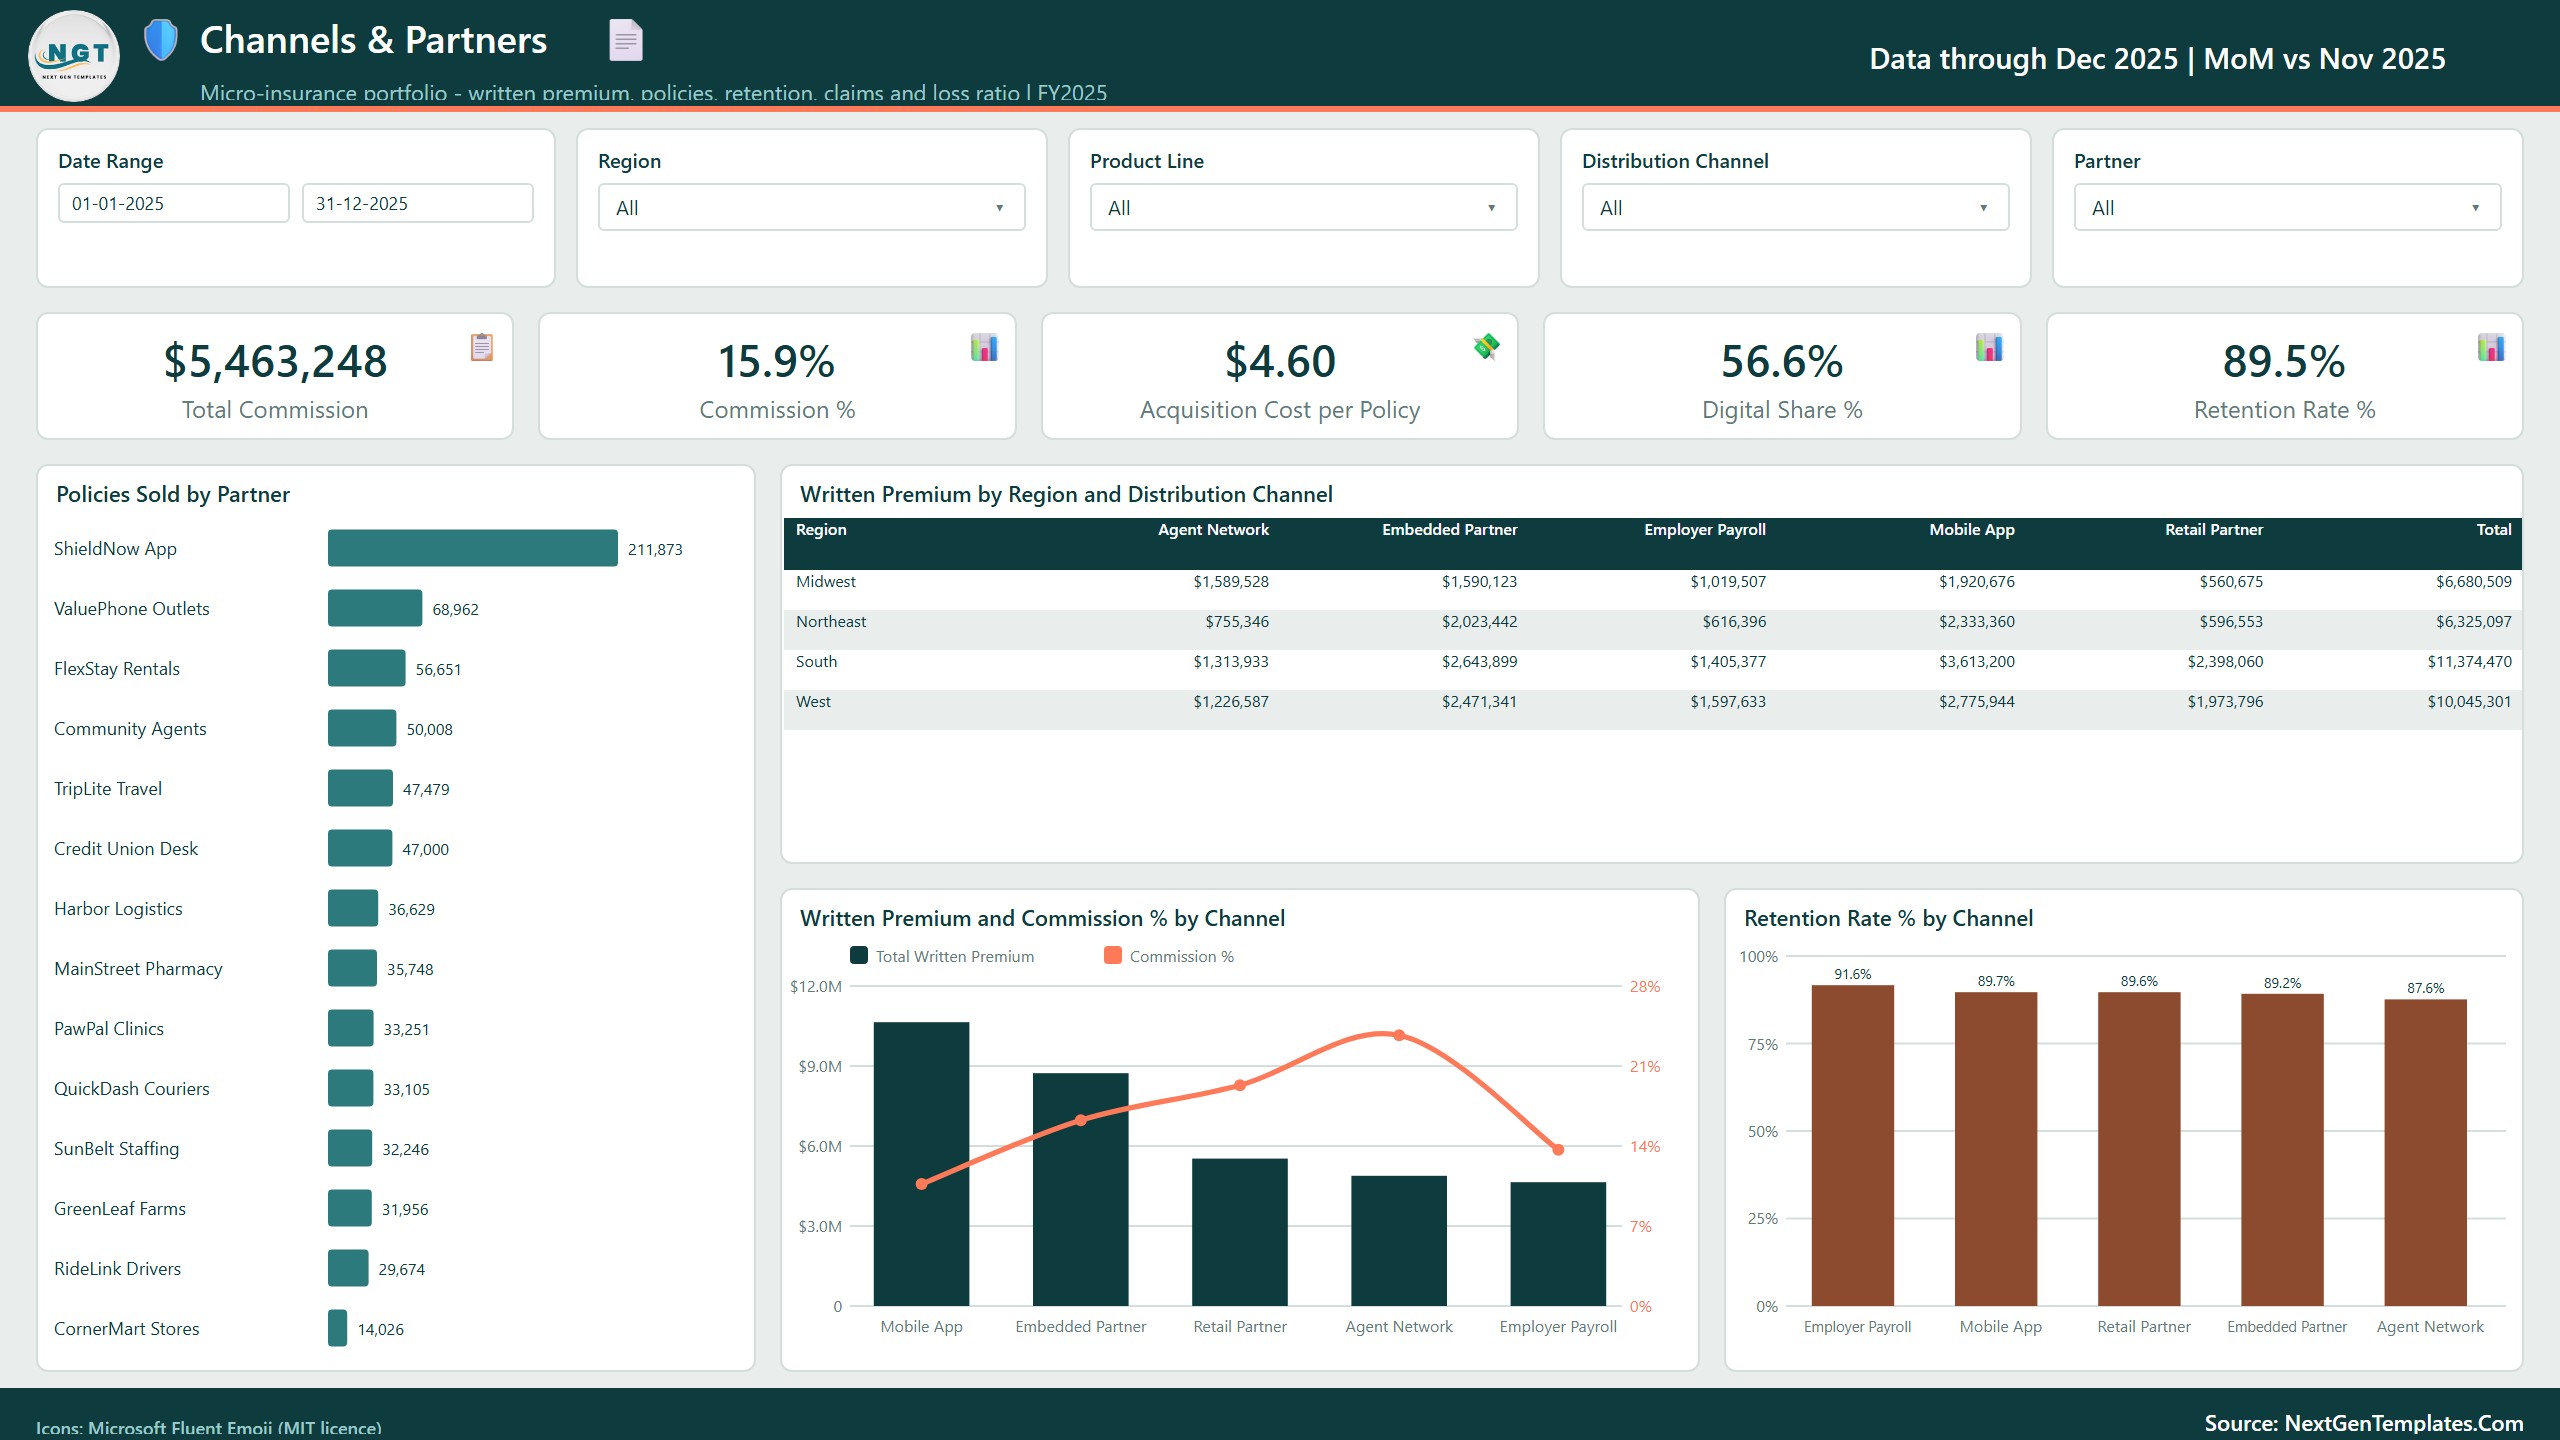Click the 91.6% retention data label
Viewport: 2560px width, 1440px height.
coord(1852,974)
